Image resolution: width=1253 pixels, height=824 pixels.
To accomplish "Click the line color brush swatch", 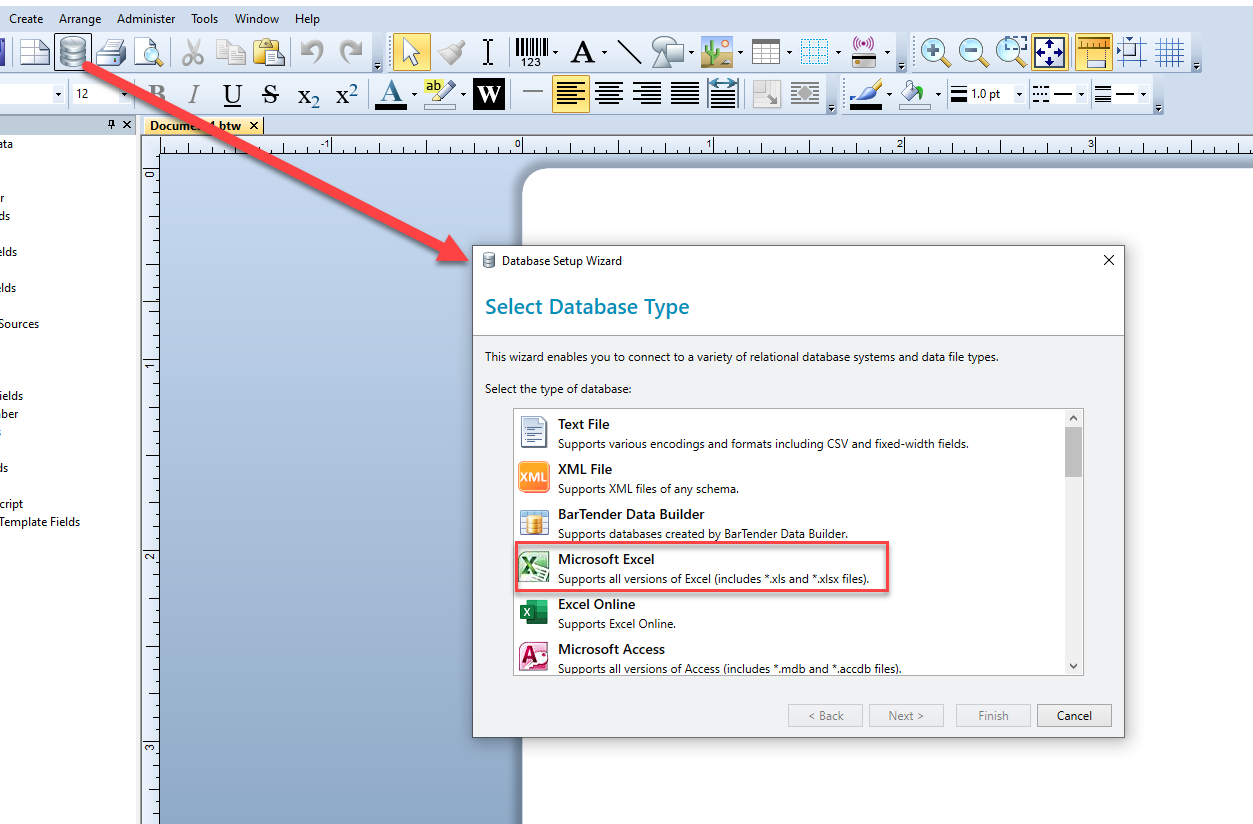I will point(865,94).
